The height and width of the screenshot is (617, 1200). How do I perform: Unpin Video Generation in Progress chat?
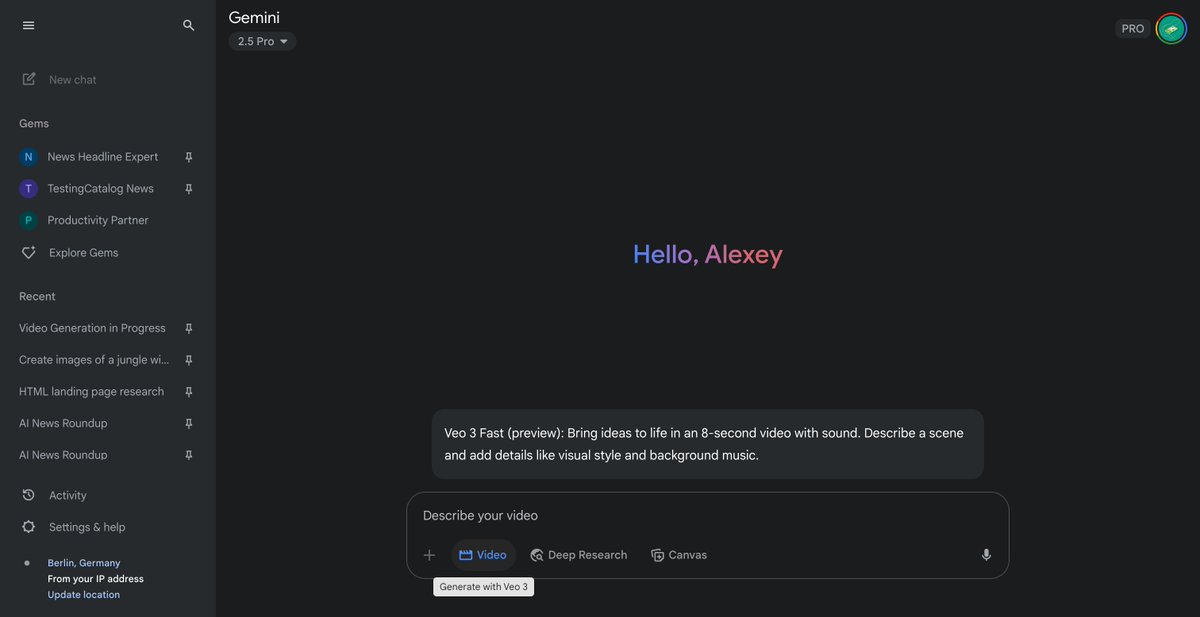point(189,328)
